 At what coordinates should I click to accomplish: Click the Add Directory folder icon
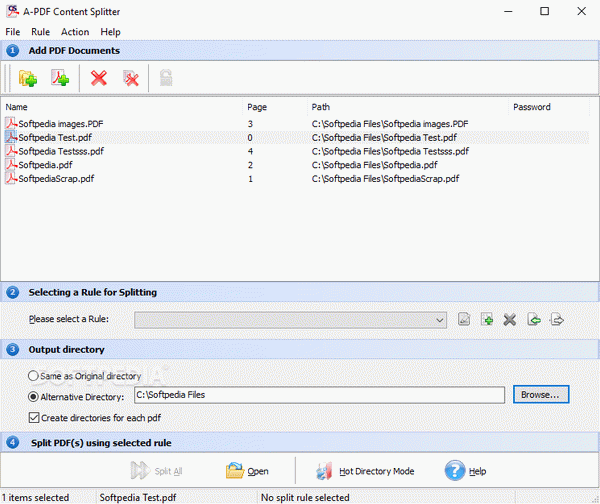click(x=28, y=78)
